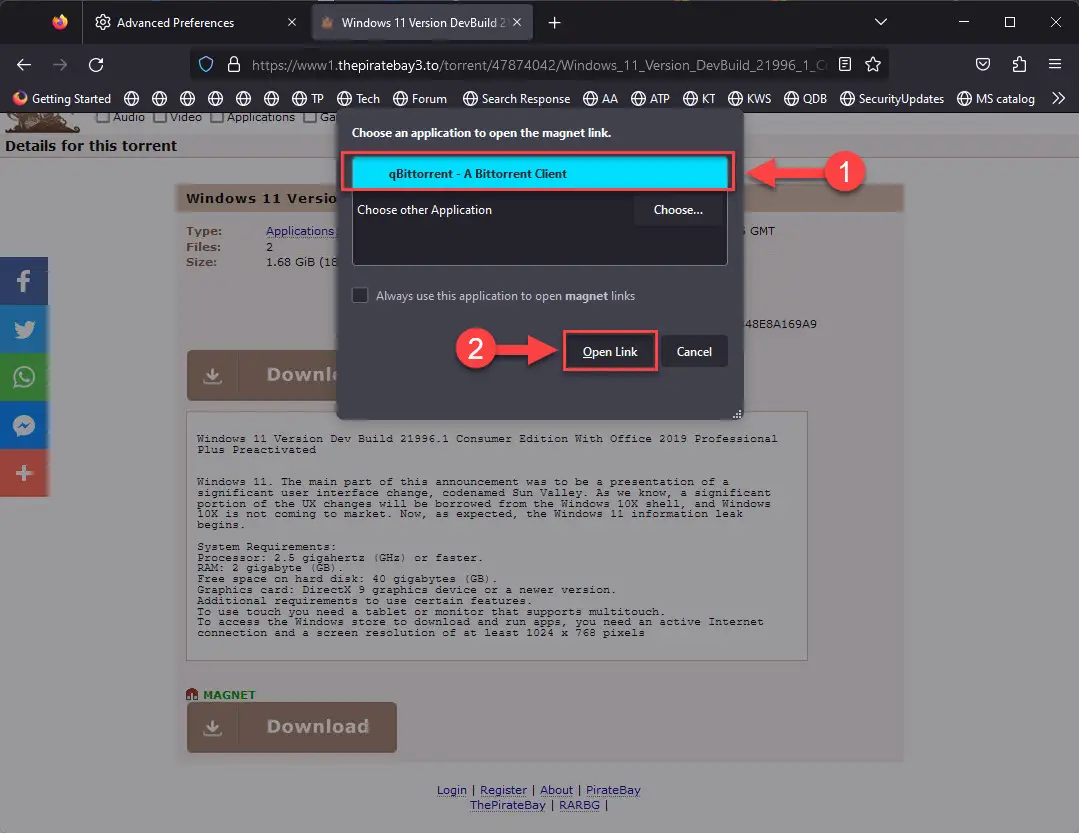1079x833 pixels.
Task: Open the Search Response bookmark
Action: 516,98
